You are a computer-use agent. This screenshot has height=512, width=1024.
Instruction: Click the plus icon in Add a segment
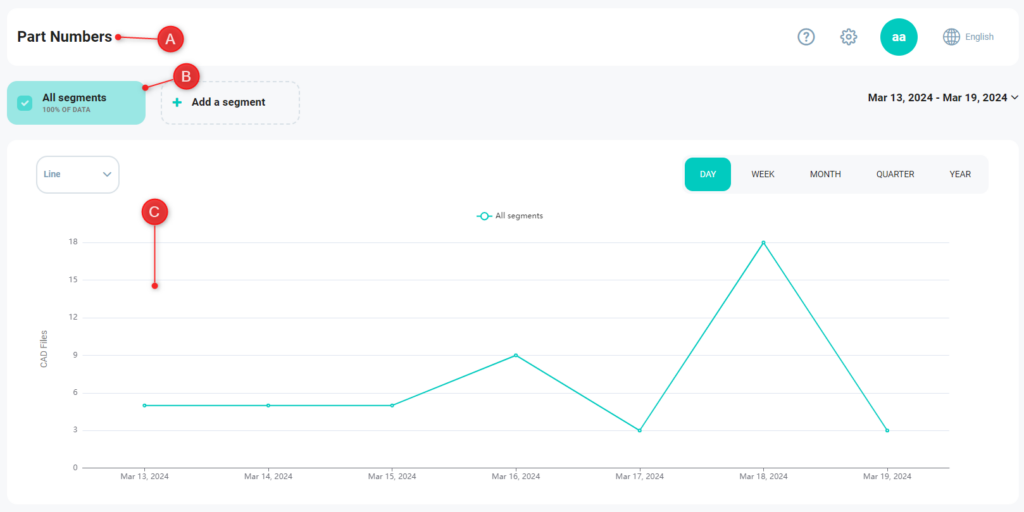point(177,102)
